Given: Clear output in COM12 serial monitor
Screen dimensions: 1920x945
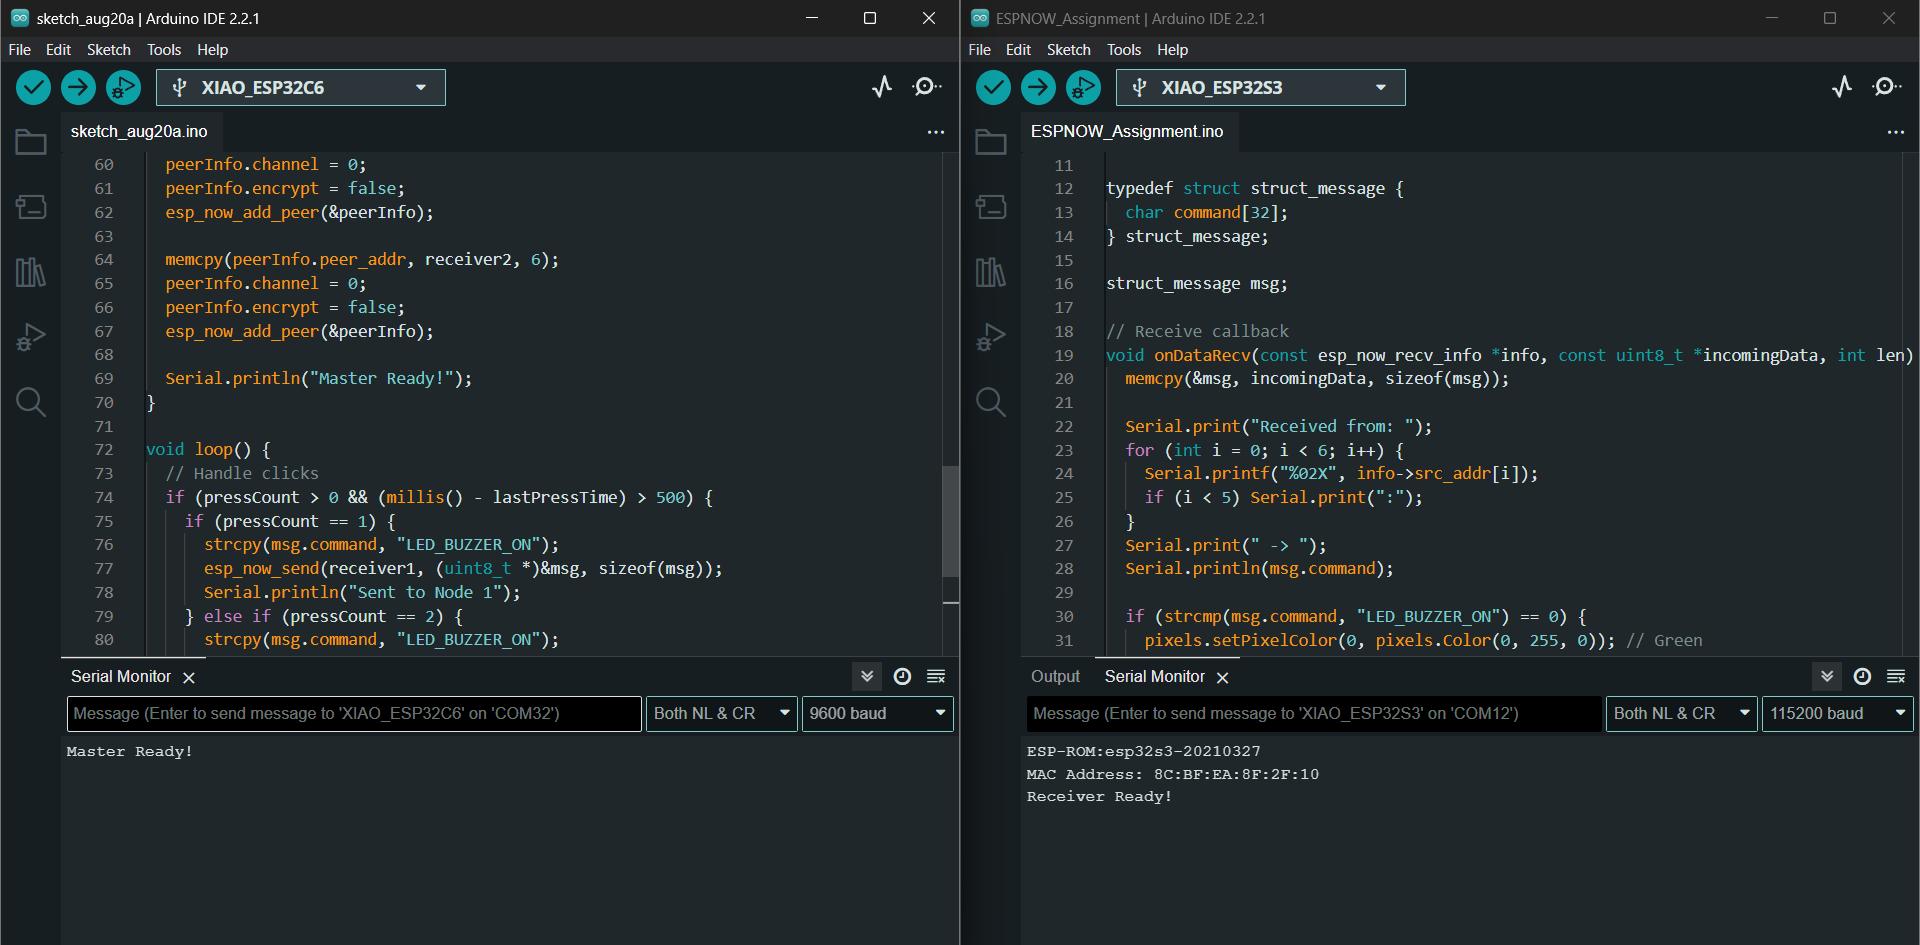Looking at the screenshot, I should [x=1896, y=677].
